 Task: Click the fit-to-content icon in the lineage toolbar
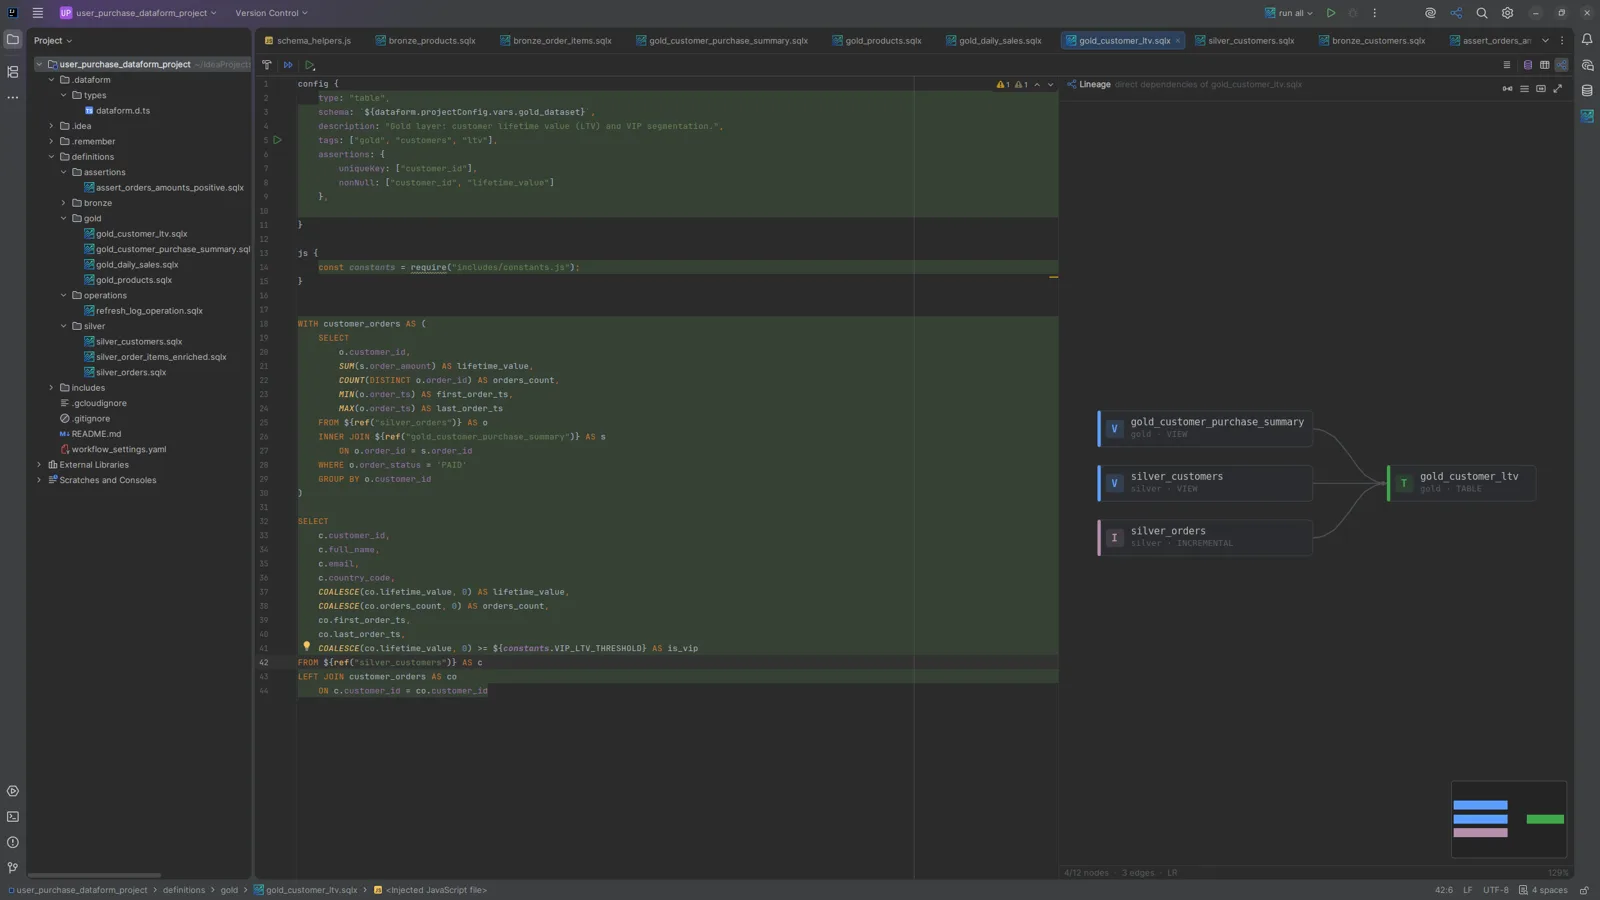pyautogui.click(x=1541, y=88)
